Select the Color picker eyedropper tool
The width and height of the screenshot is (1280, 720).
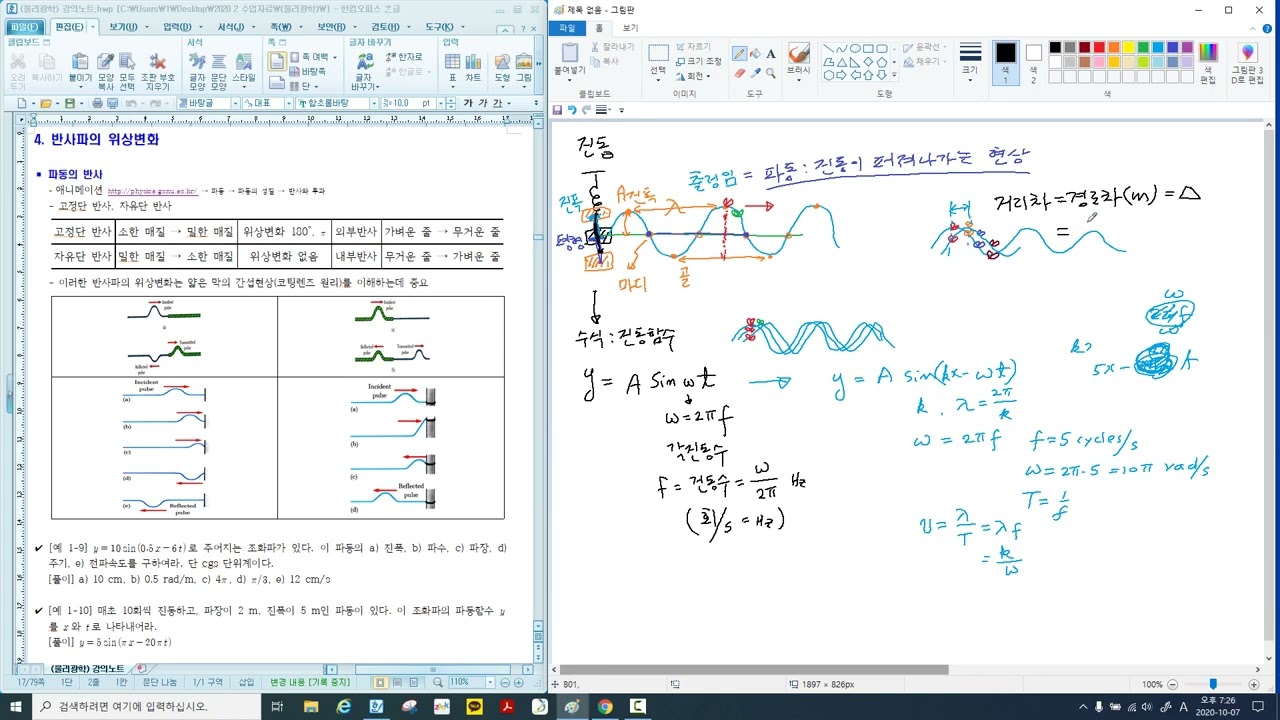point(755,72)
